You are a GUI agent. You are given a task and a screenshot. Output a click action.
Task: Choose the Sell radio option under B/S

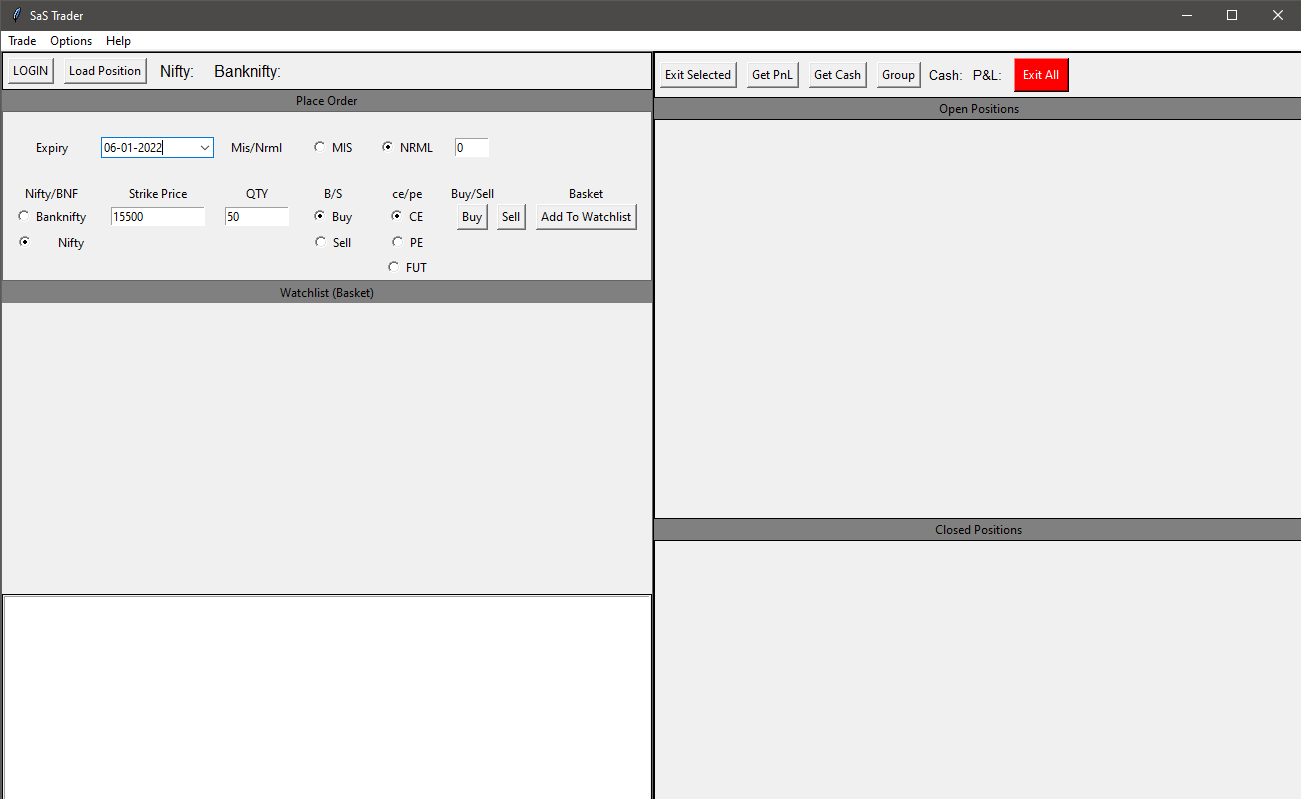point(320,242)
